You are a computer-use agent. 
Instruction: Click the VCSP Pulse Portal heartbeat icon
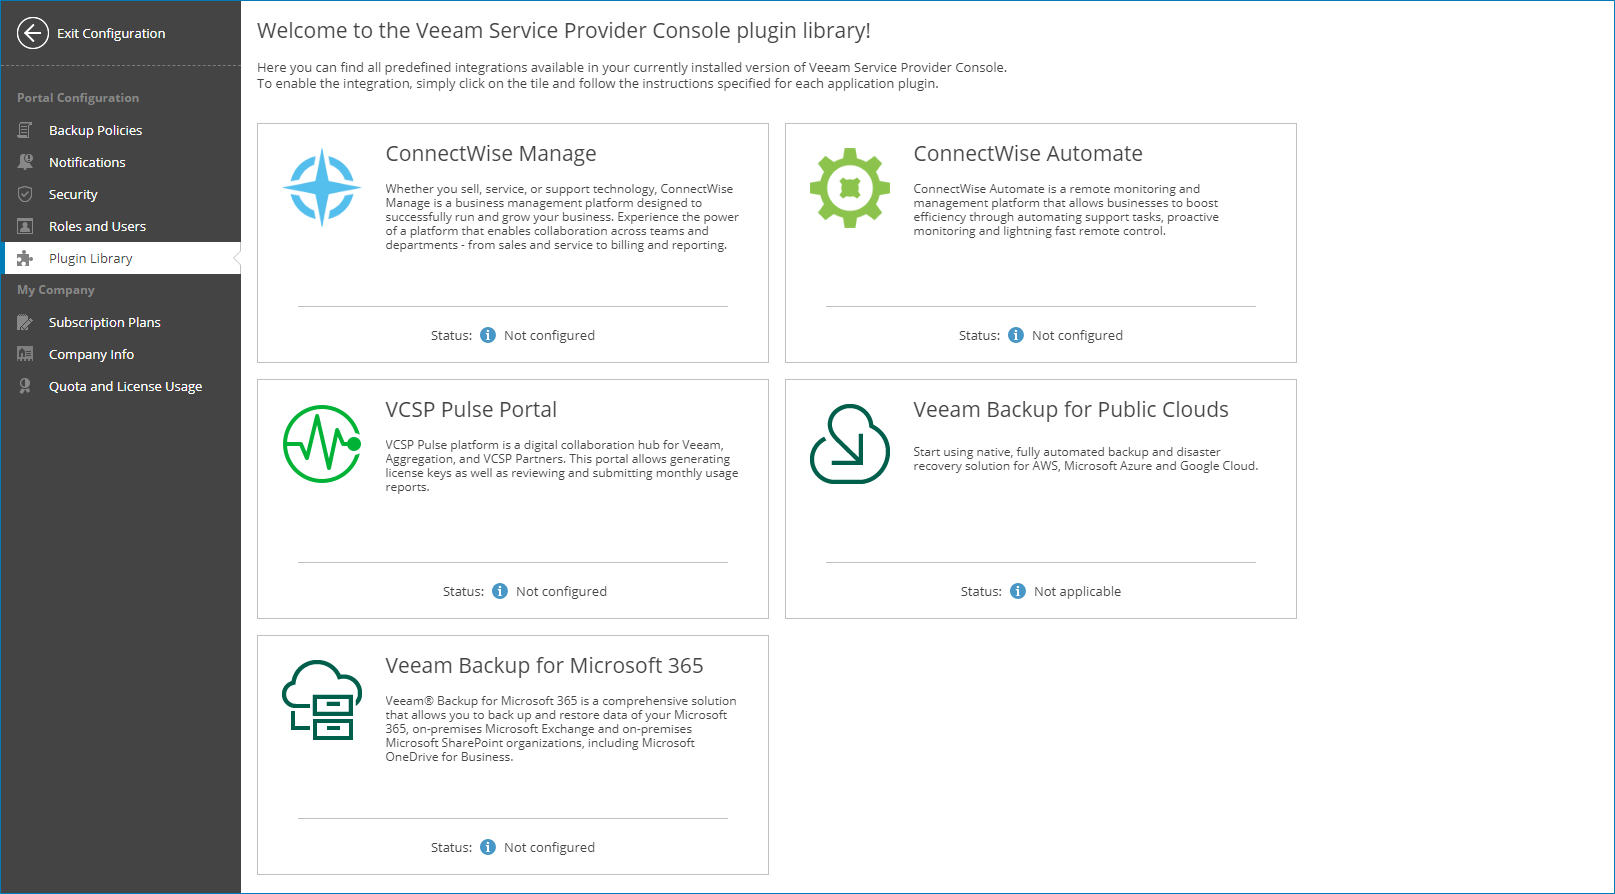[x=322, y=443]
